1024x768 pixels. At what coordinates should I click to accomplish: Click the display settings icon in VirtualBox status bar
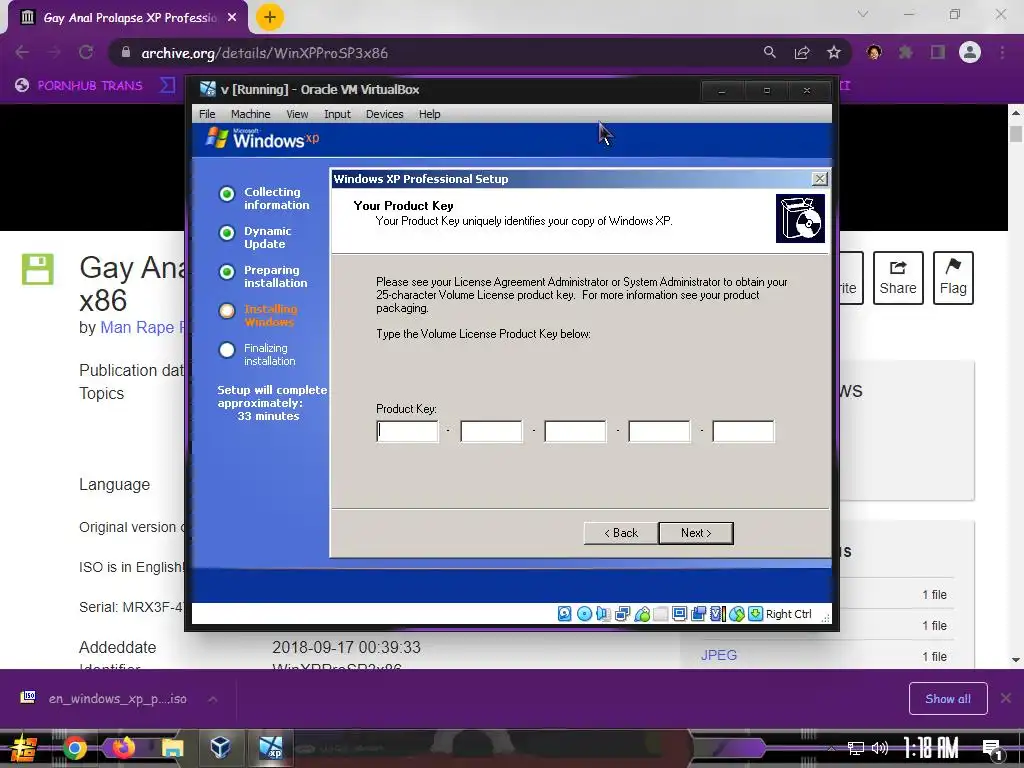point(679,614)
